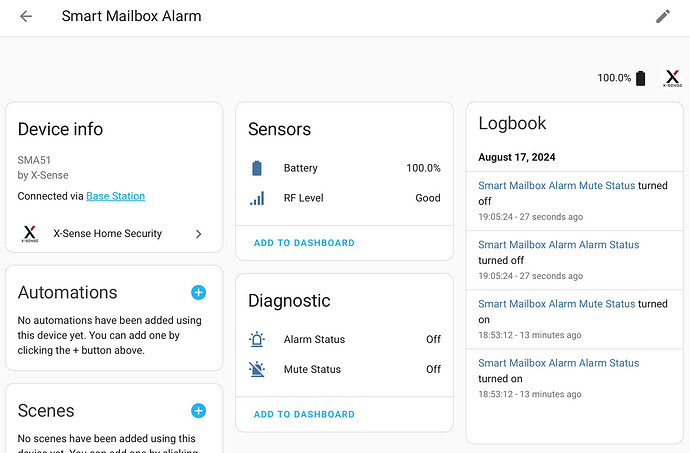Expand X-Sense Home Security chevron
Image resolution: width=690 pixels, height=453 pixels.
198,234
